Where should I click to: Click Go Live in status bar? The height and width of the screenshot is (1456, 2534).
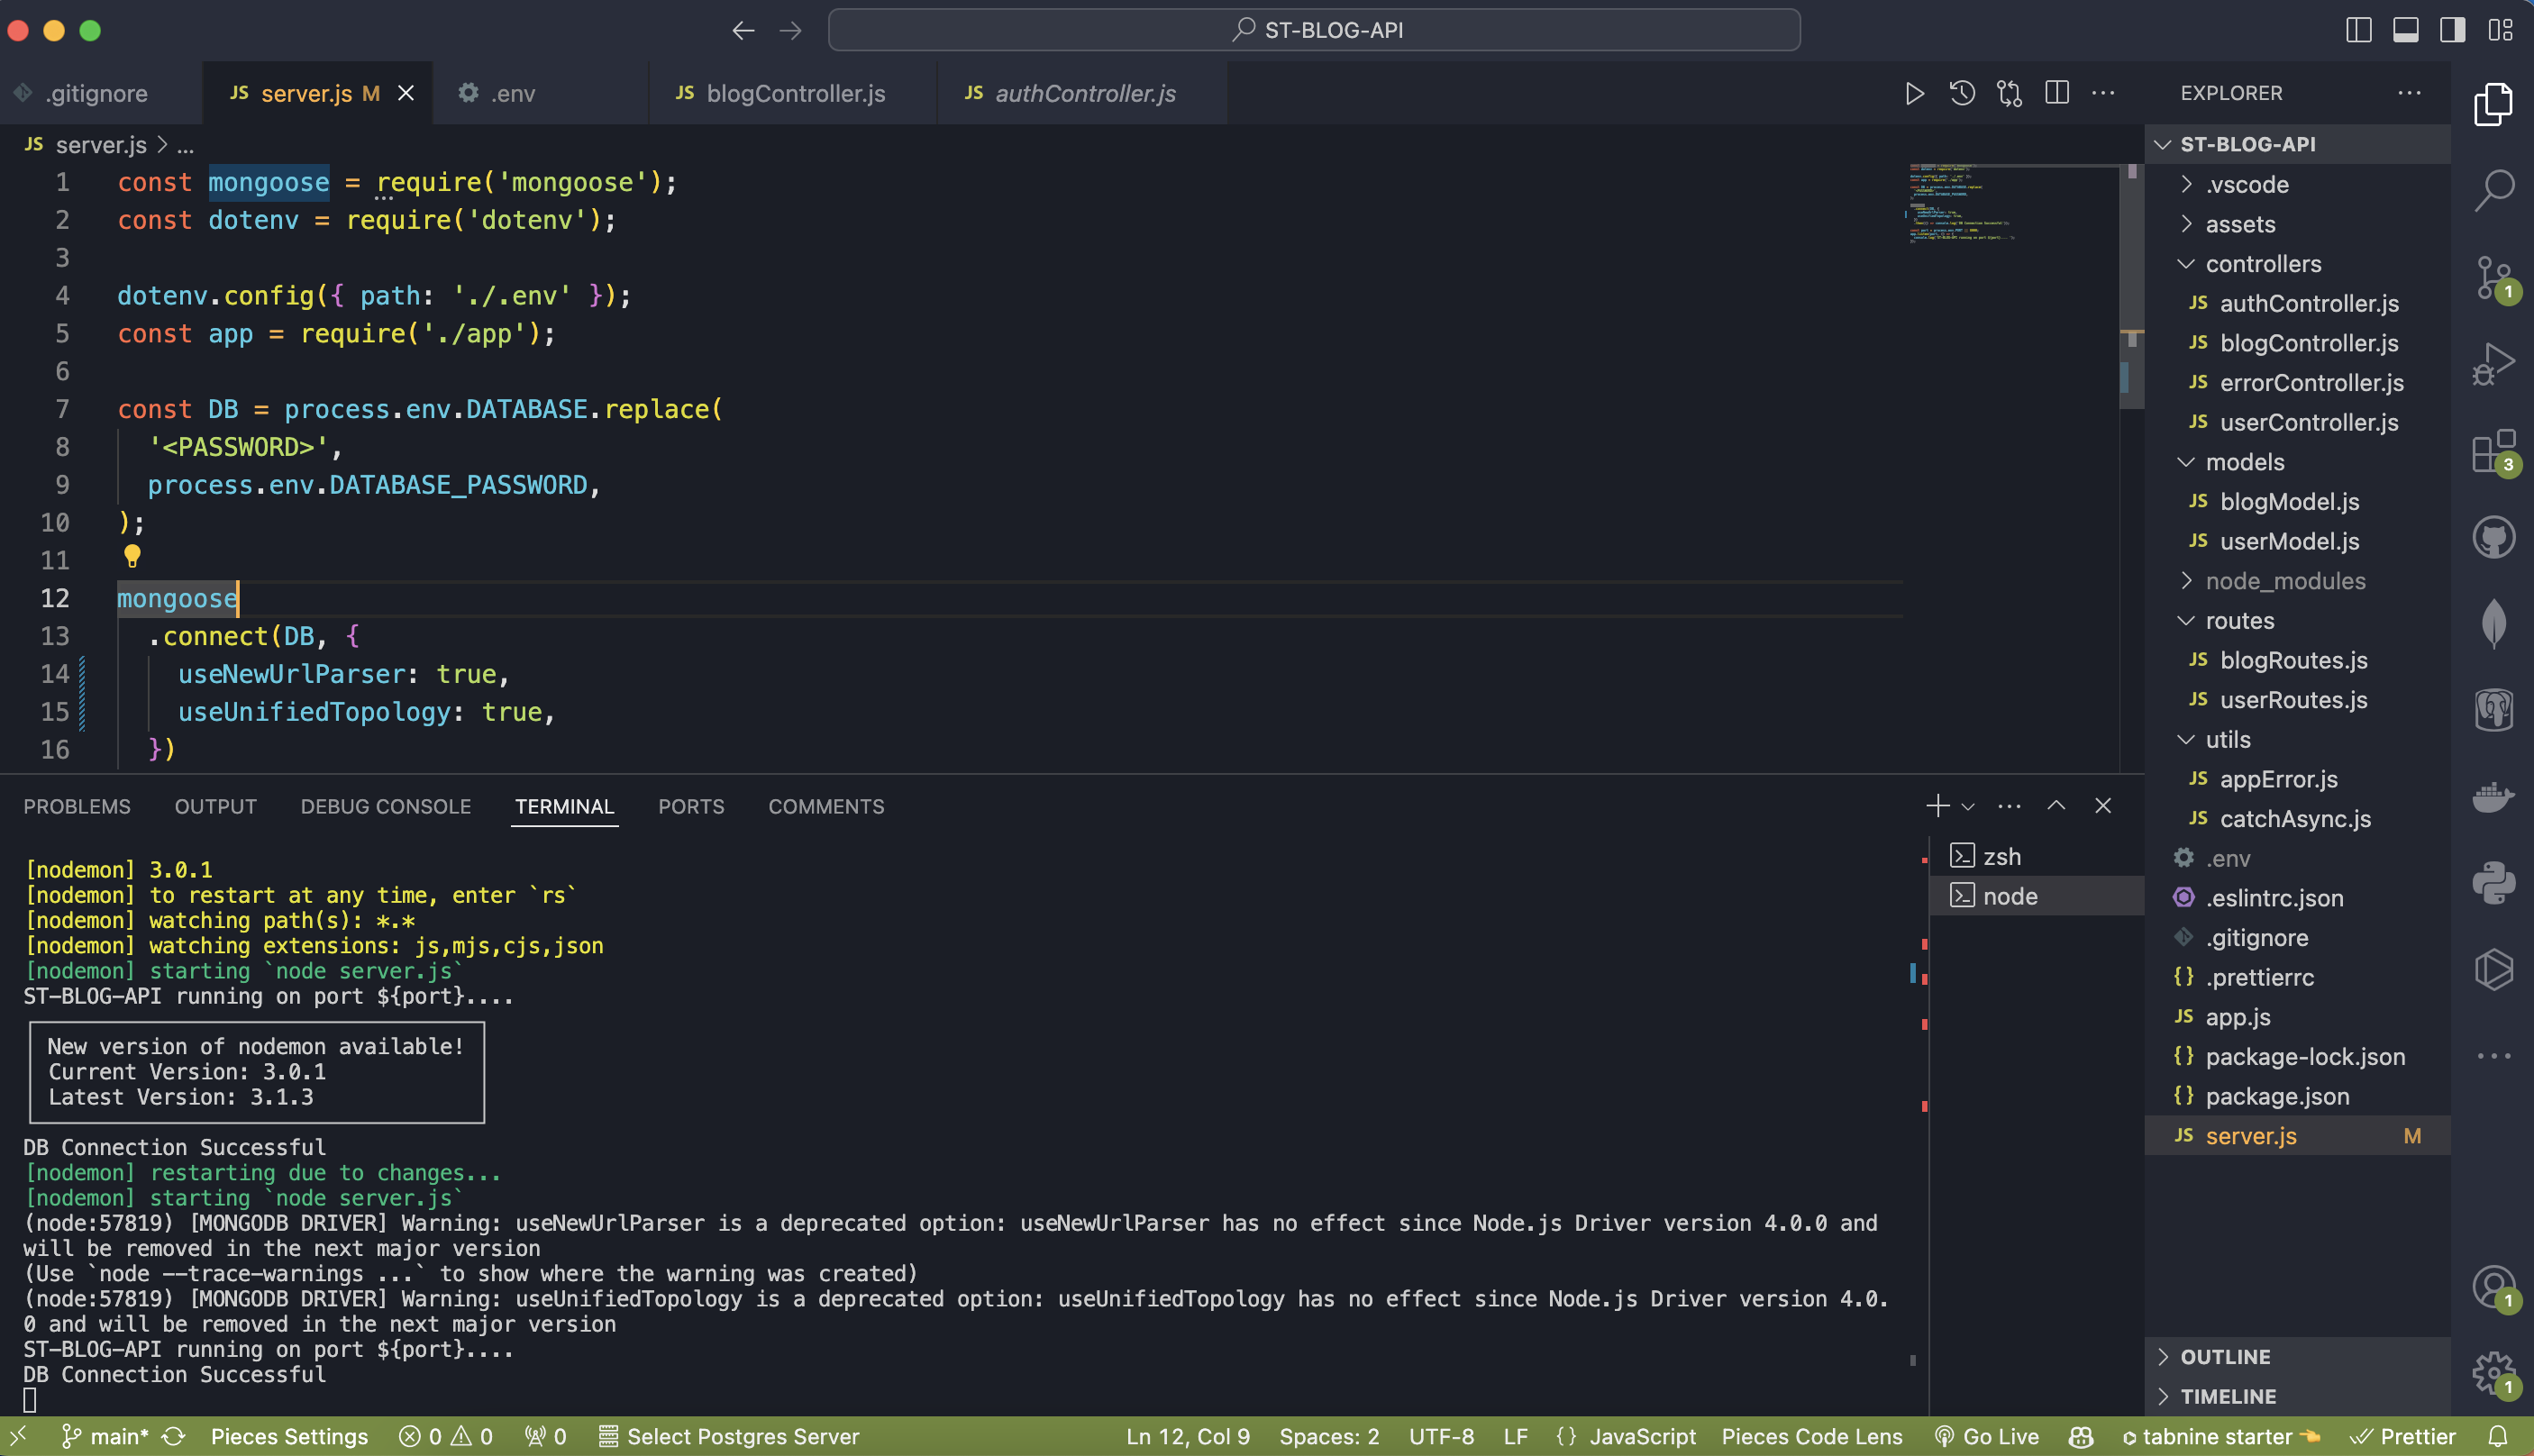[x=1988, y=1436]
